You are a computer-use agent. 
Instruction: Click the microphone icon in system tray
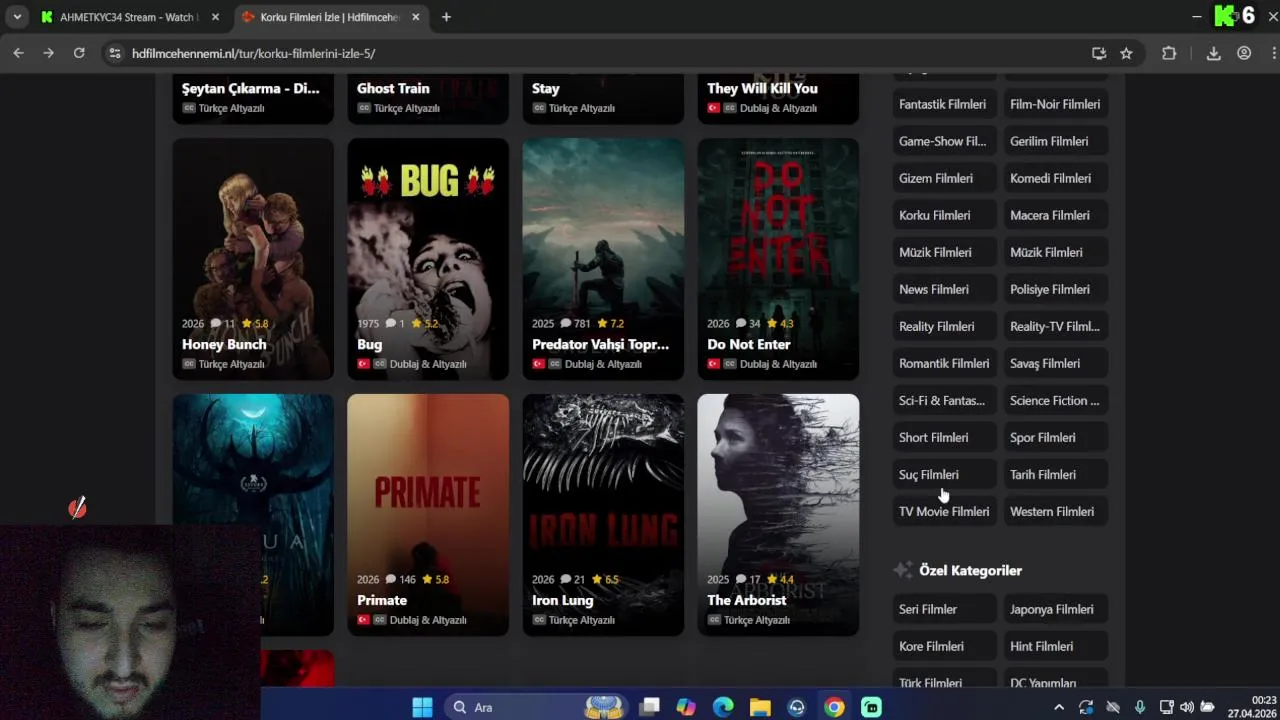pyautogui.click(x=1139, y=707)
